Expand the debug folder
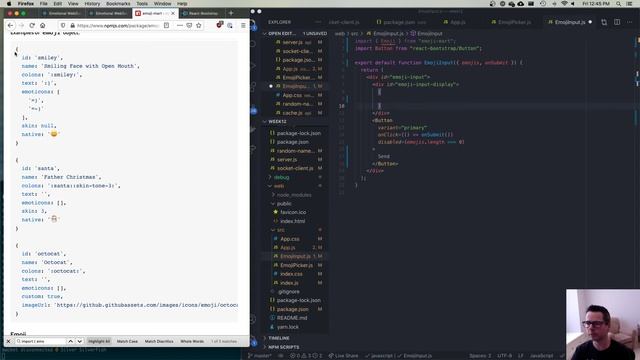 282,177
